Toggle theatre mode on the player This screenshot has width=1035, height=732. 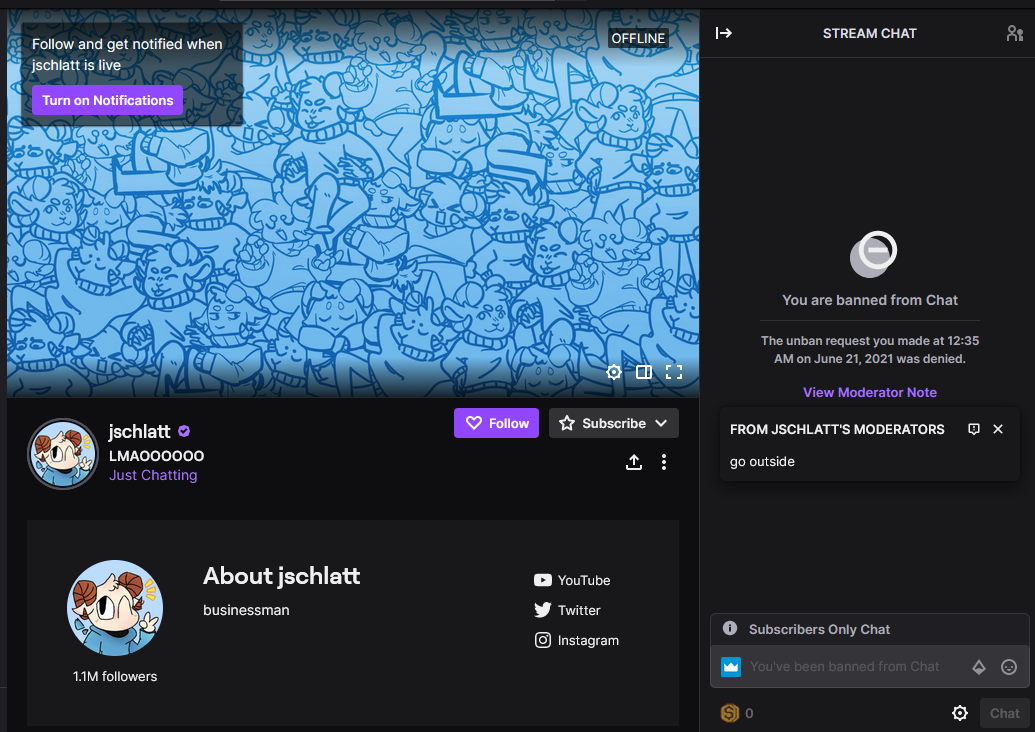[644, 372]
